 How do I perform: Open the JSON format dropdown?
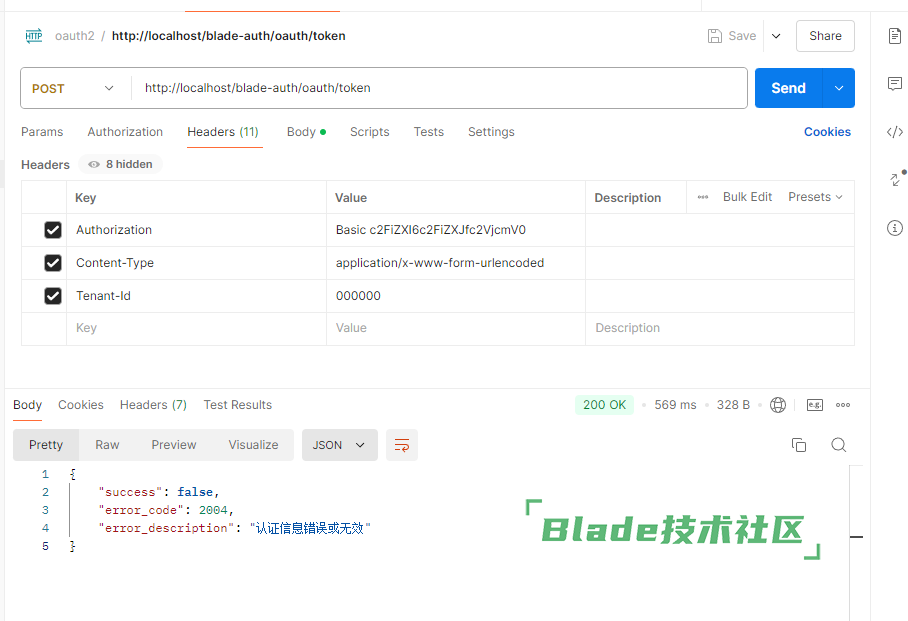click(340, 445)
